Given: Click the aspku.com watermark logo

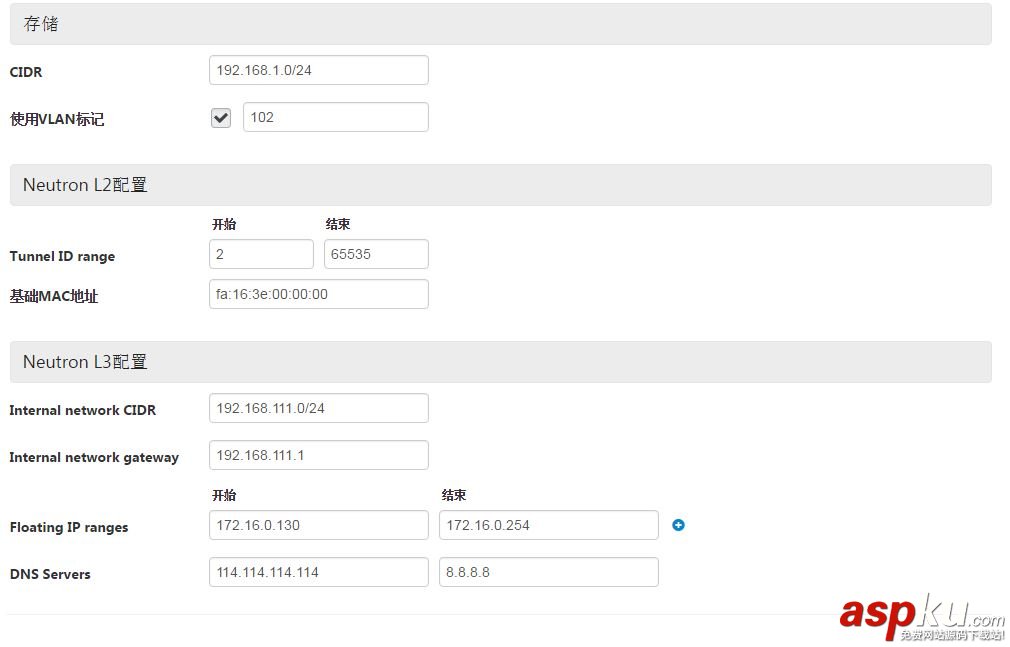Looking at the screenshot, I should [920, 615].
